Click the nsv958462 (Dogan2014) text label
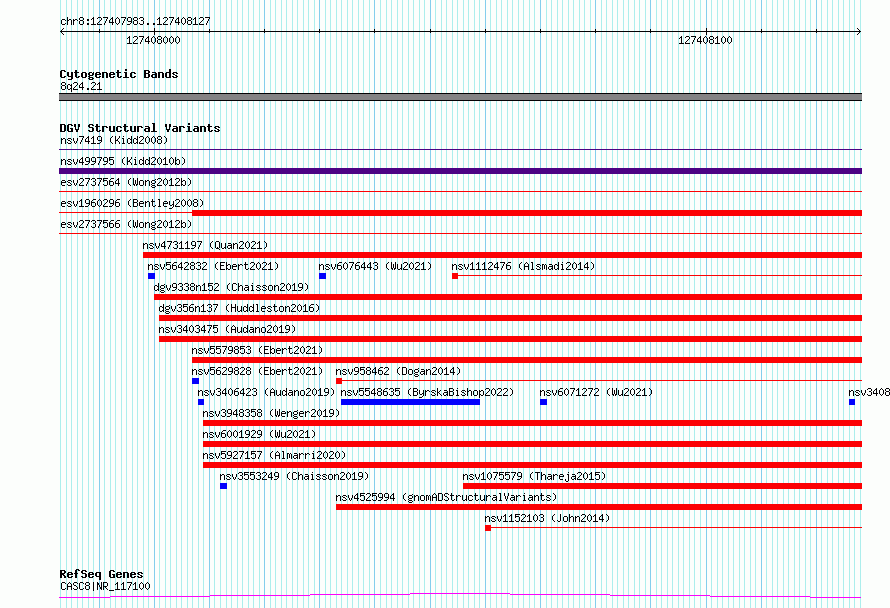Viewport: 890px width, 608px height. pyautogui.click(x=398, y=371)
